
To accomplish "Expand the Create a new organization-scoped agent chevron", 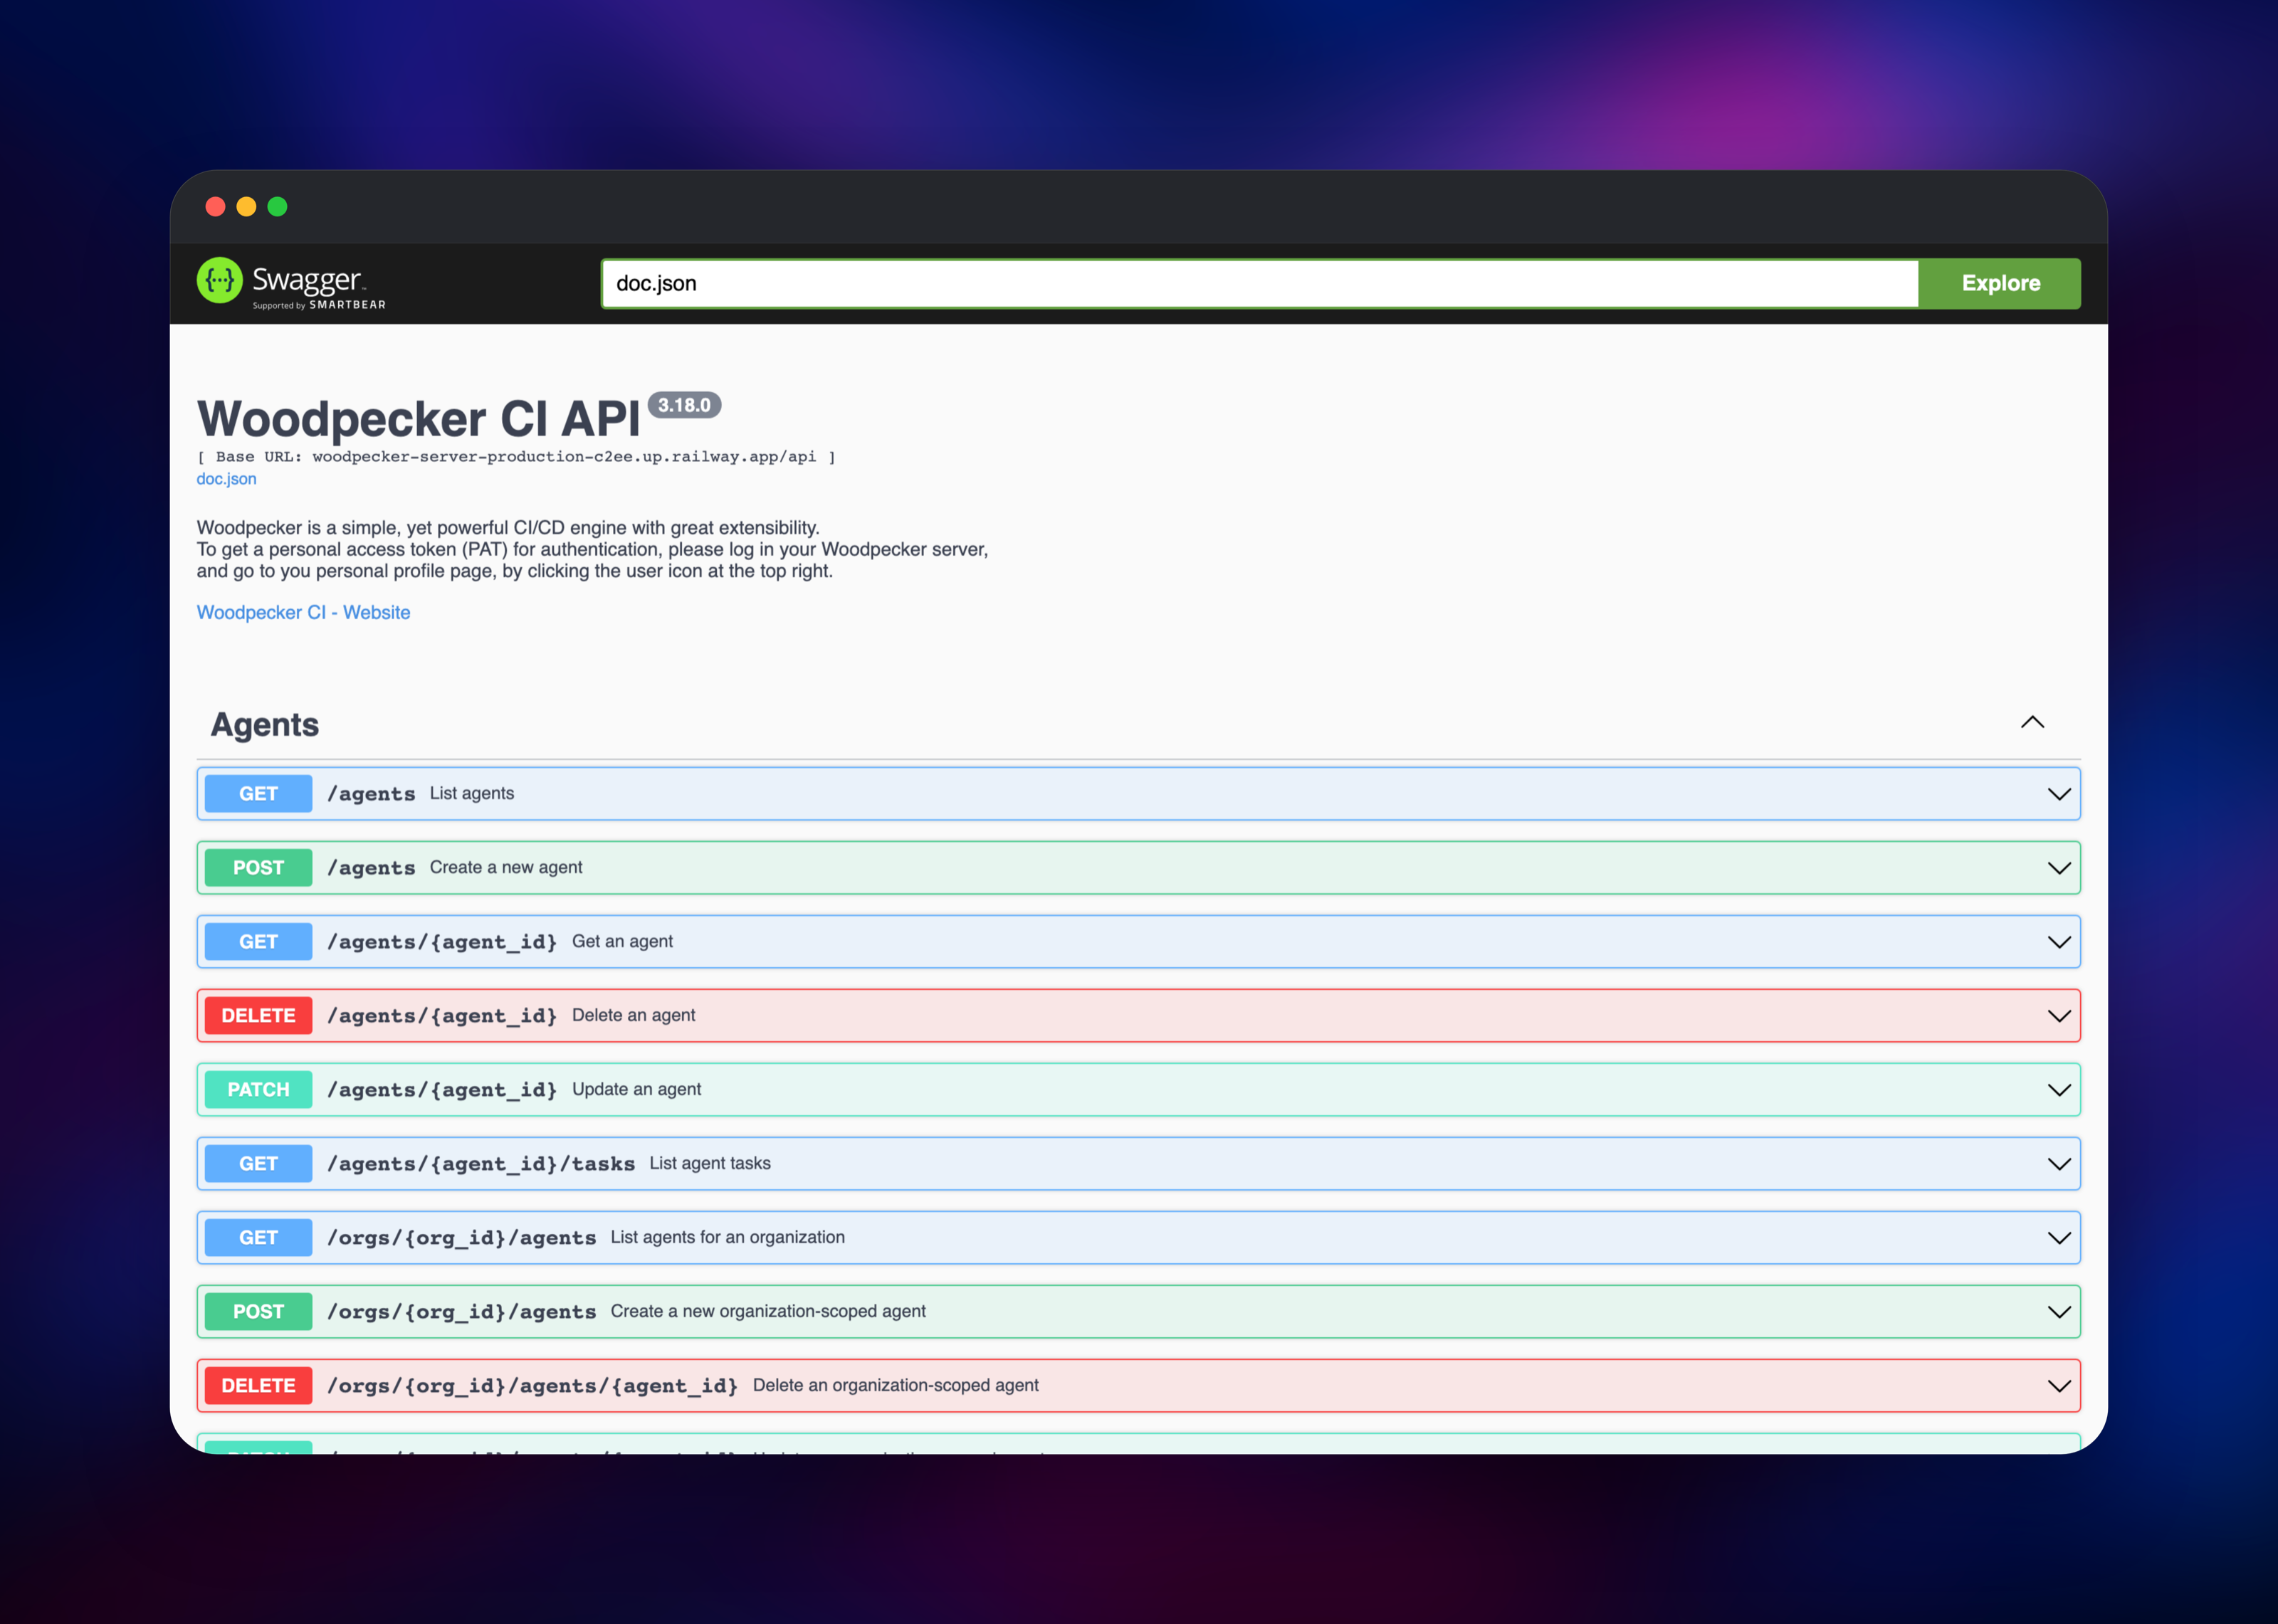I will click(x=2059, y=1312).
